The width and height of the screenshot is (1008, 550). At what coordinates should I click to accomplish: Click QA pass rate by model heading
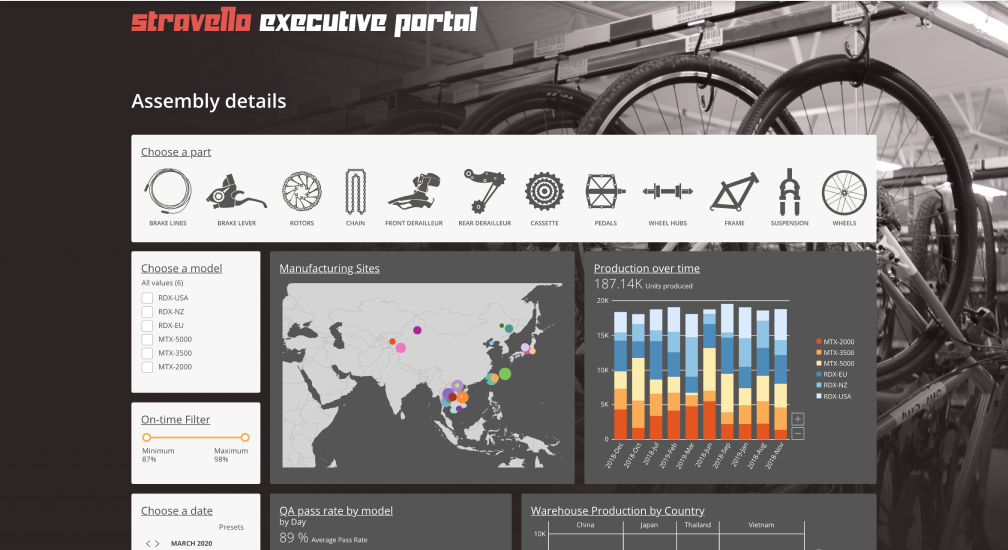[x=336, y=511]
